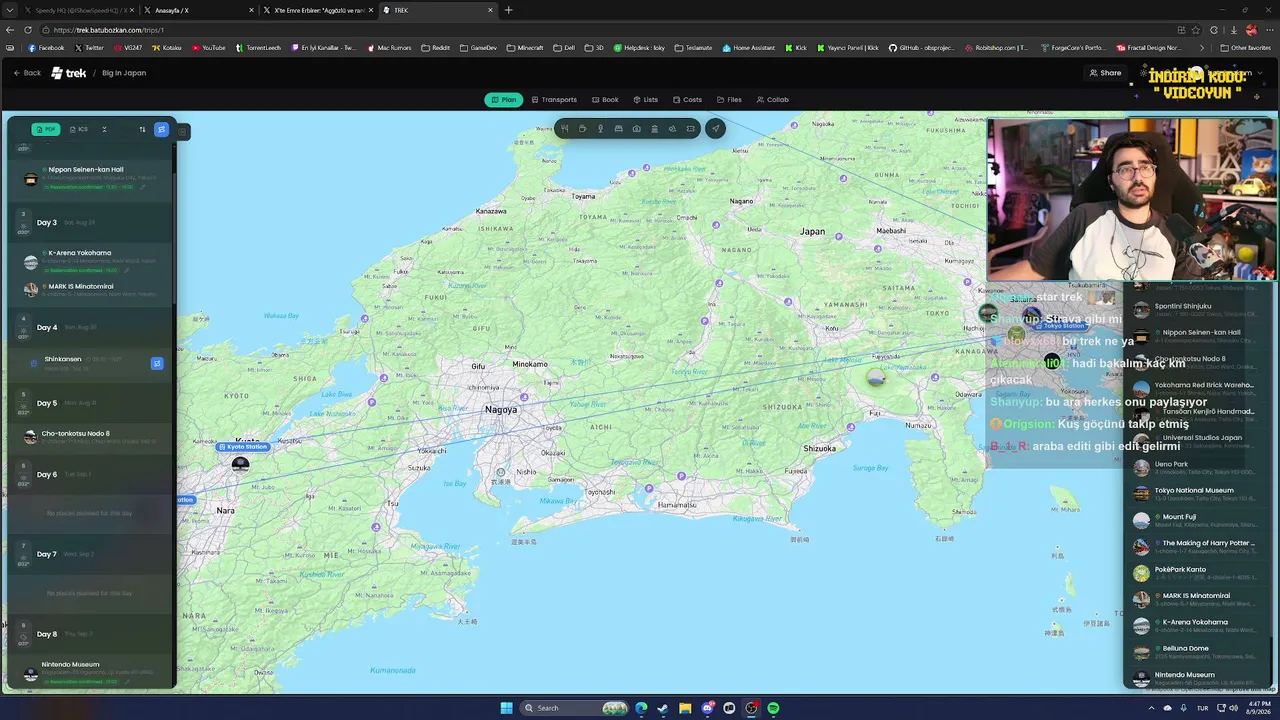Select Cho-tonkotsu Nodo 8 in Day 5
This screenshot has height=720, width=1280.
click(x=91, y=437)
